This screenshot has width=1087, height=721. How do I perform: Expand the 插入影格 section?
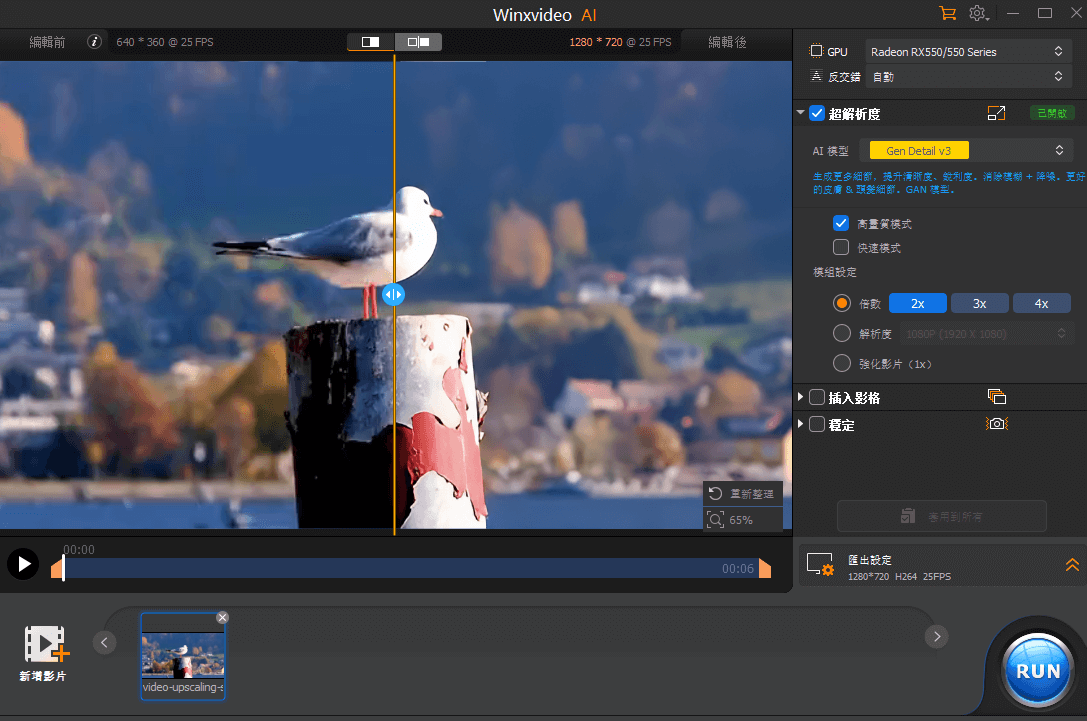click(801, 397)
